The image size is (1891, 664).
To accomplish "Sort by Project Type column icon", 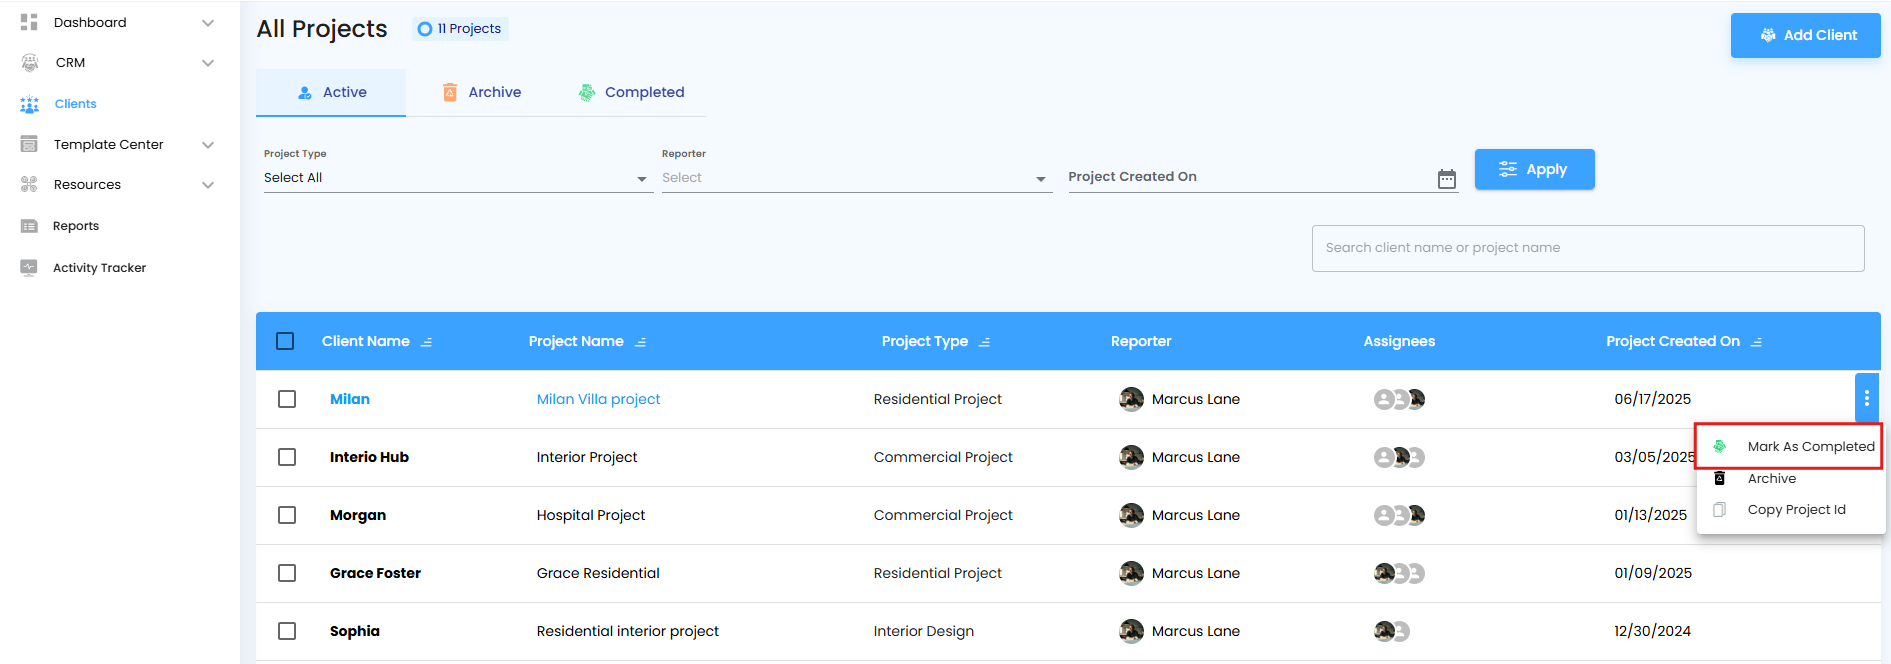I will pyautogui.click(x=985, y=342).
